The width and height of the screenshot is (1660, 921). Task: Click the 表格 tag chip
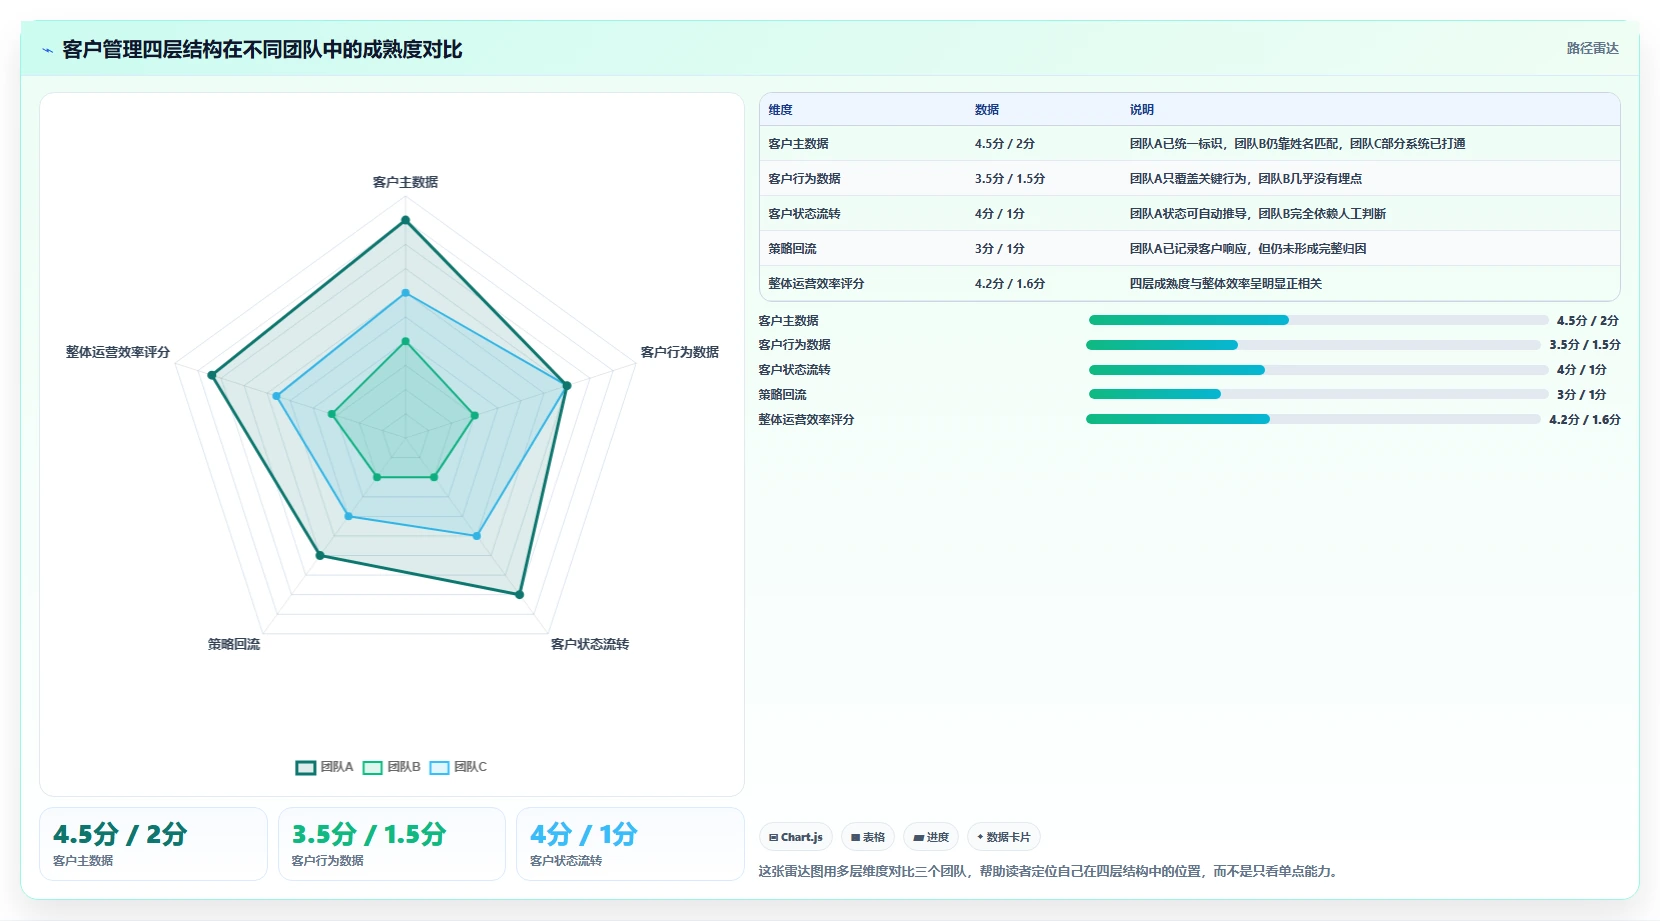[x=868, y=837]
